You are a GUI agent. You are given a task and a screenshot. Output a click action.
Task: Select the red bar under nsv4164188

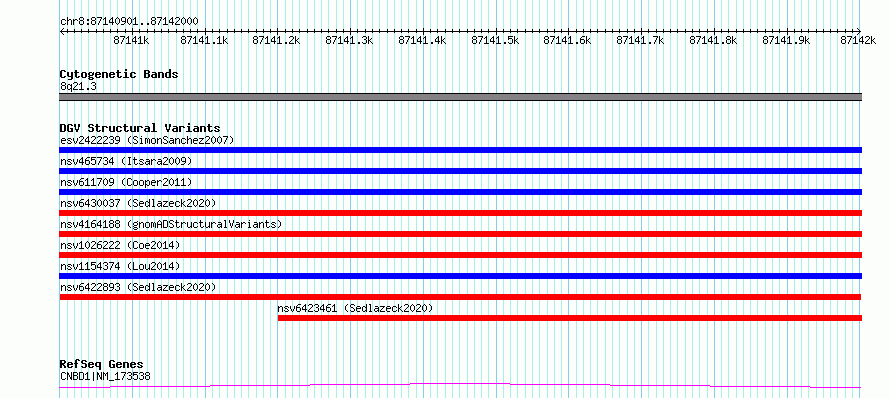[x=460, y=234]
